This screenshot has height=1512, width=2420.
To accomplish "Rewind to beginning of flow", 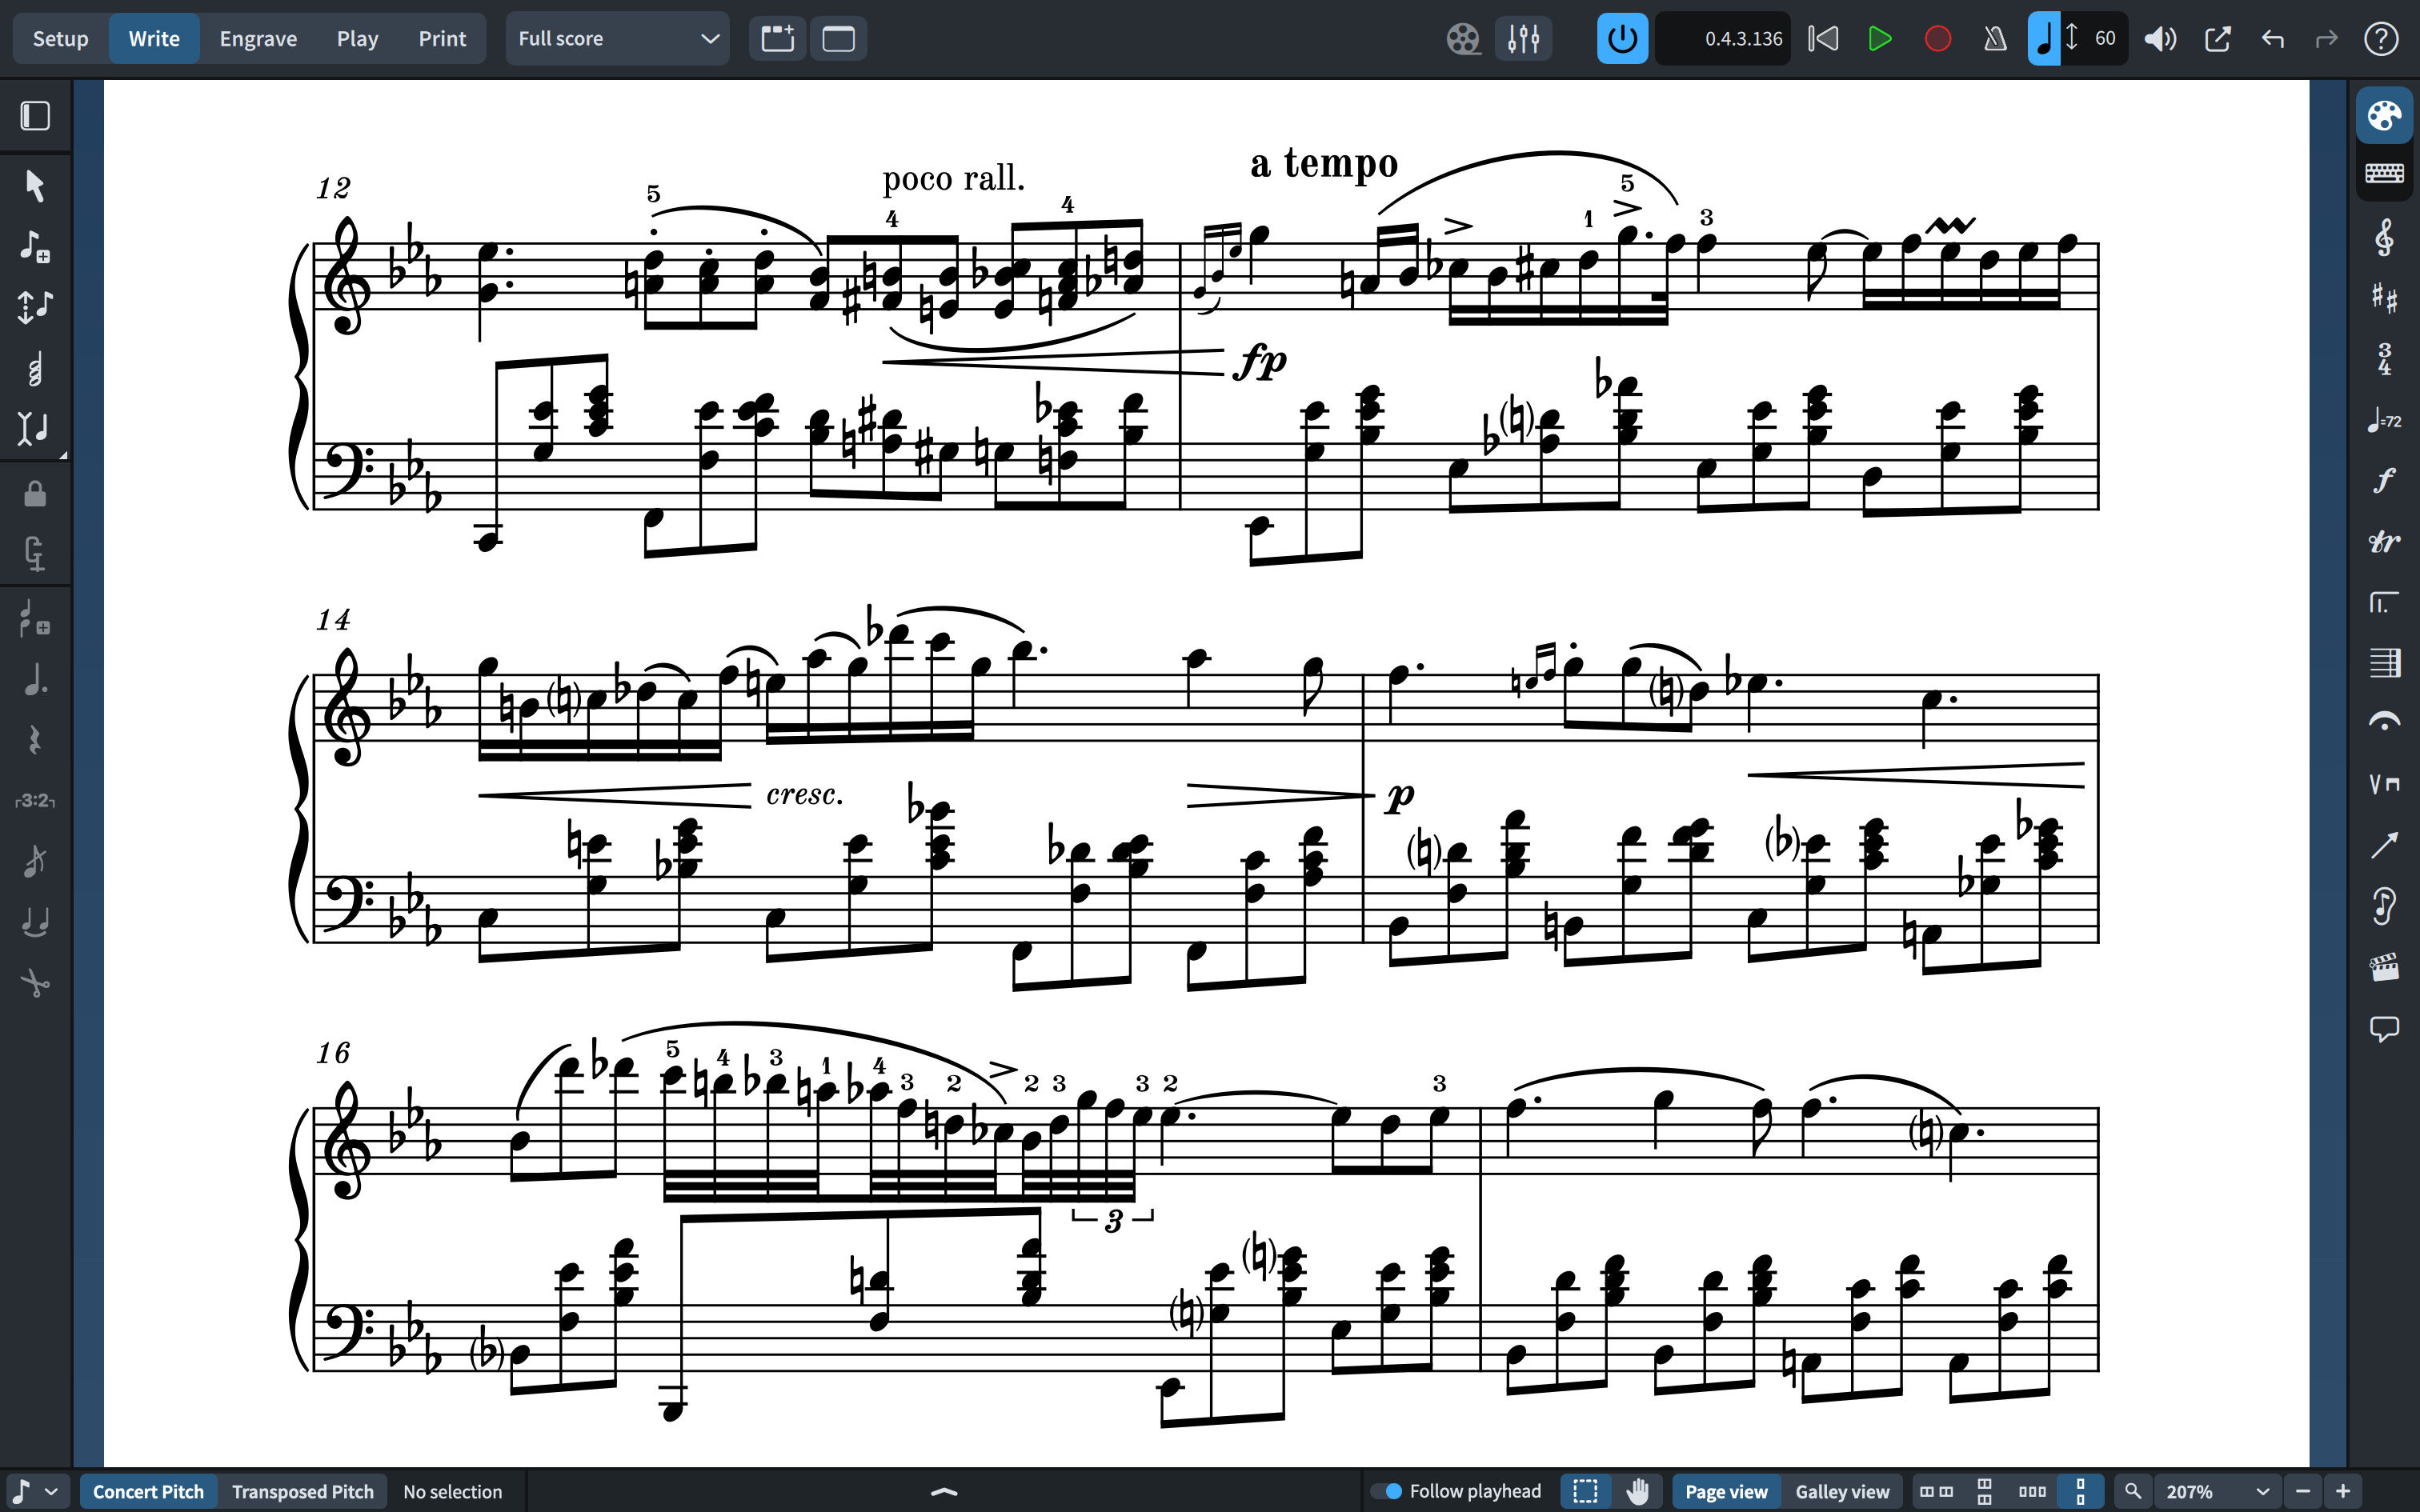I will (1823, 39).
